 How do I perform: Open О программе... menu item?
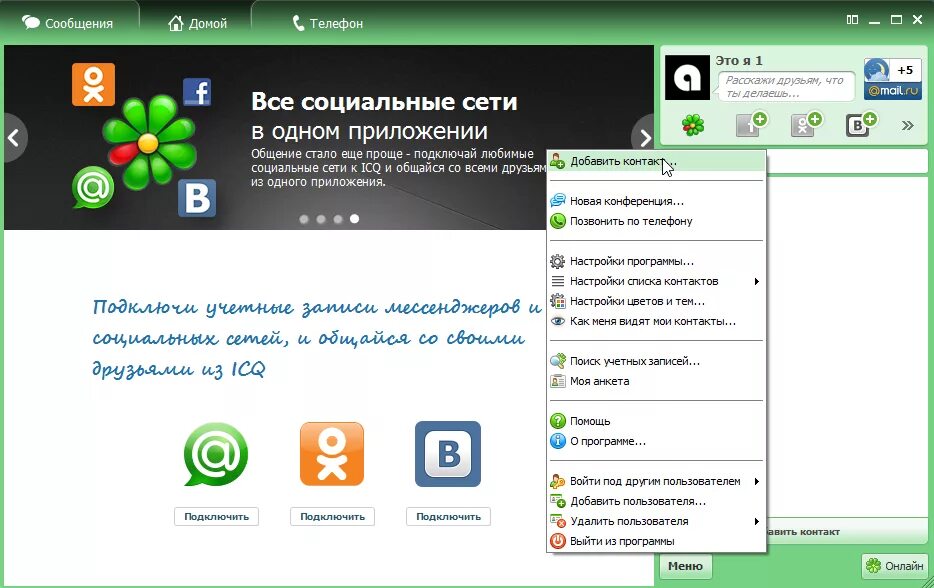(656, 441)
